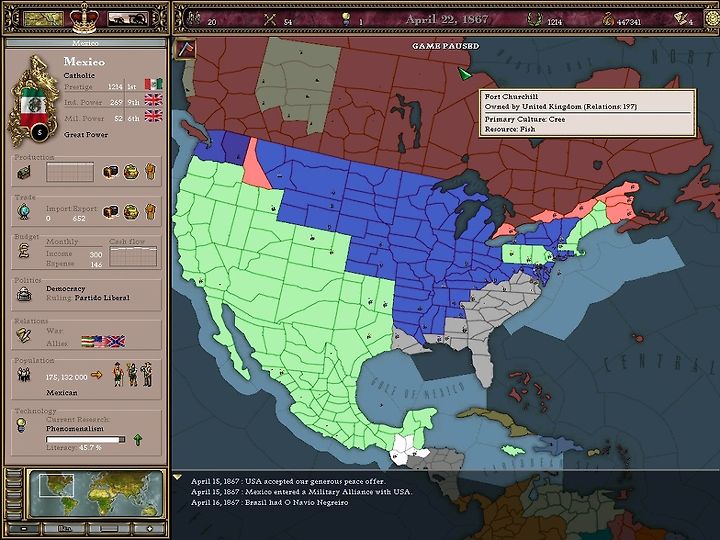Open the map view button
This screenshot has height=540, width=720.
point(43,19)
